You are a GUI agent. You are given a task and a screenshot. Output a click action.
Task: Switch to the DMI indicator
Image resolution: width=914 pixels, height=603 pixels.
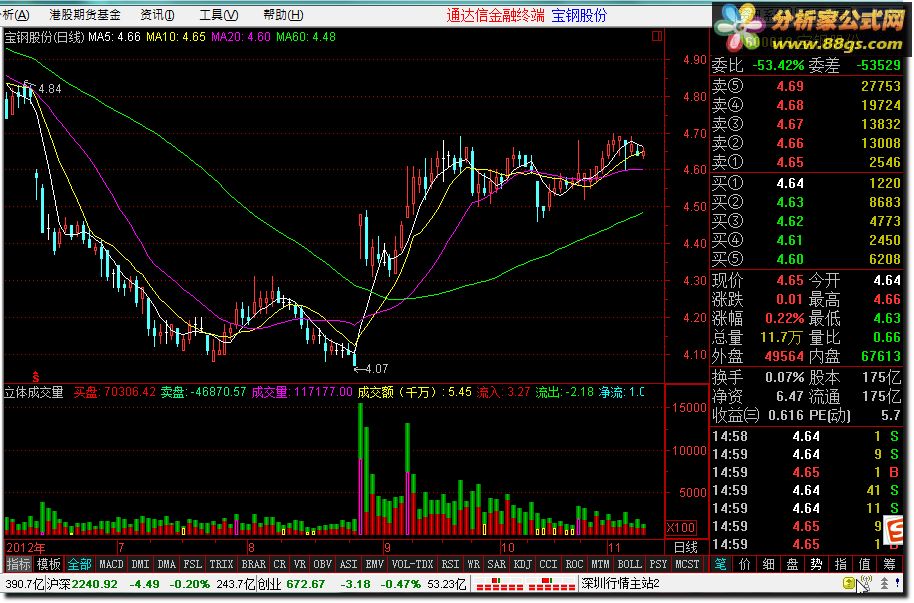point(140,564)
